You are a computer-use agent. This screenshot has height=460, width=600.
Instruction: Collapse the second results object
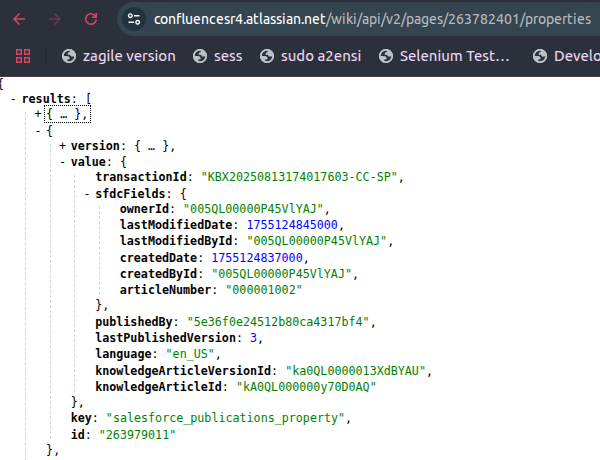coord(38,130)
